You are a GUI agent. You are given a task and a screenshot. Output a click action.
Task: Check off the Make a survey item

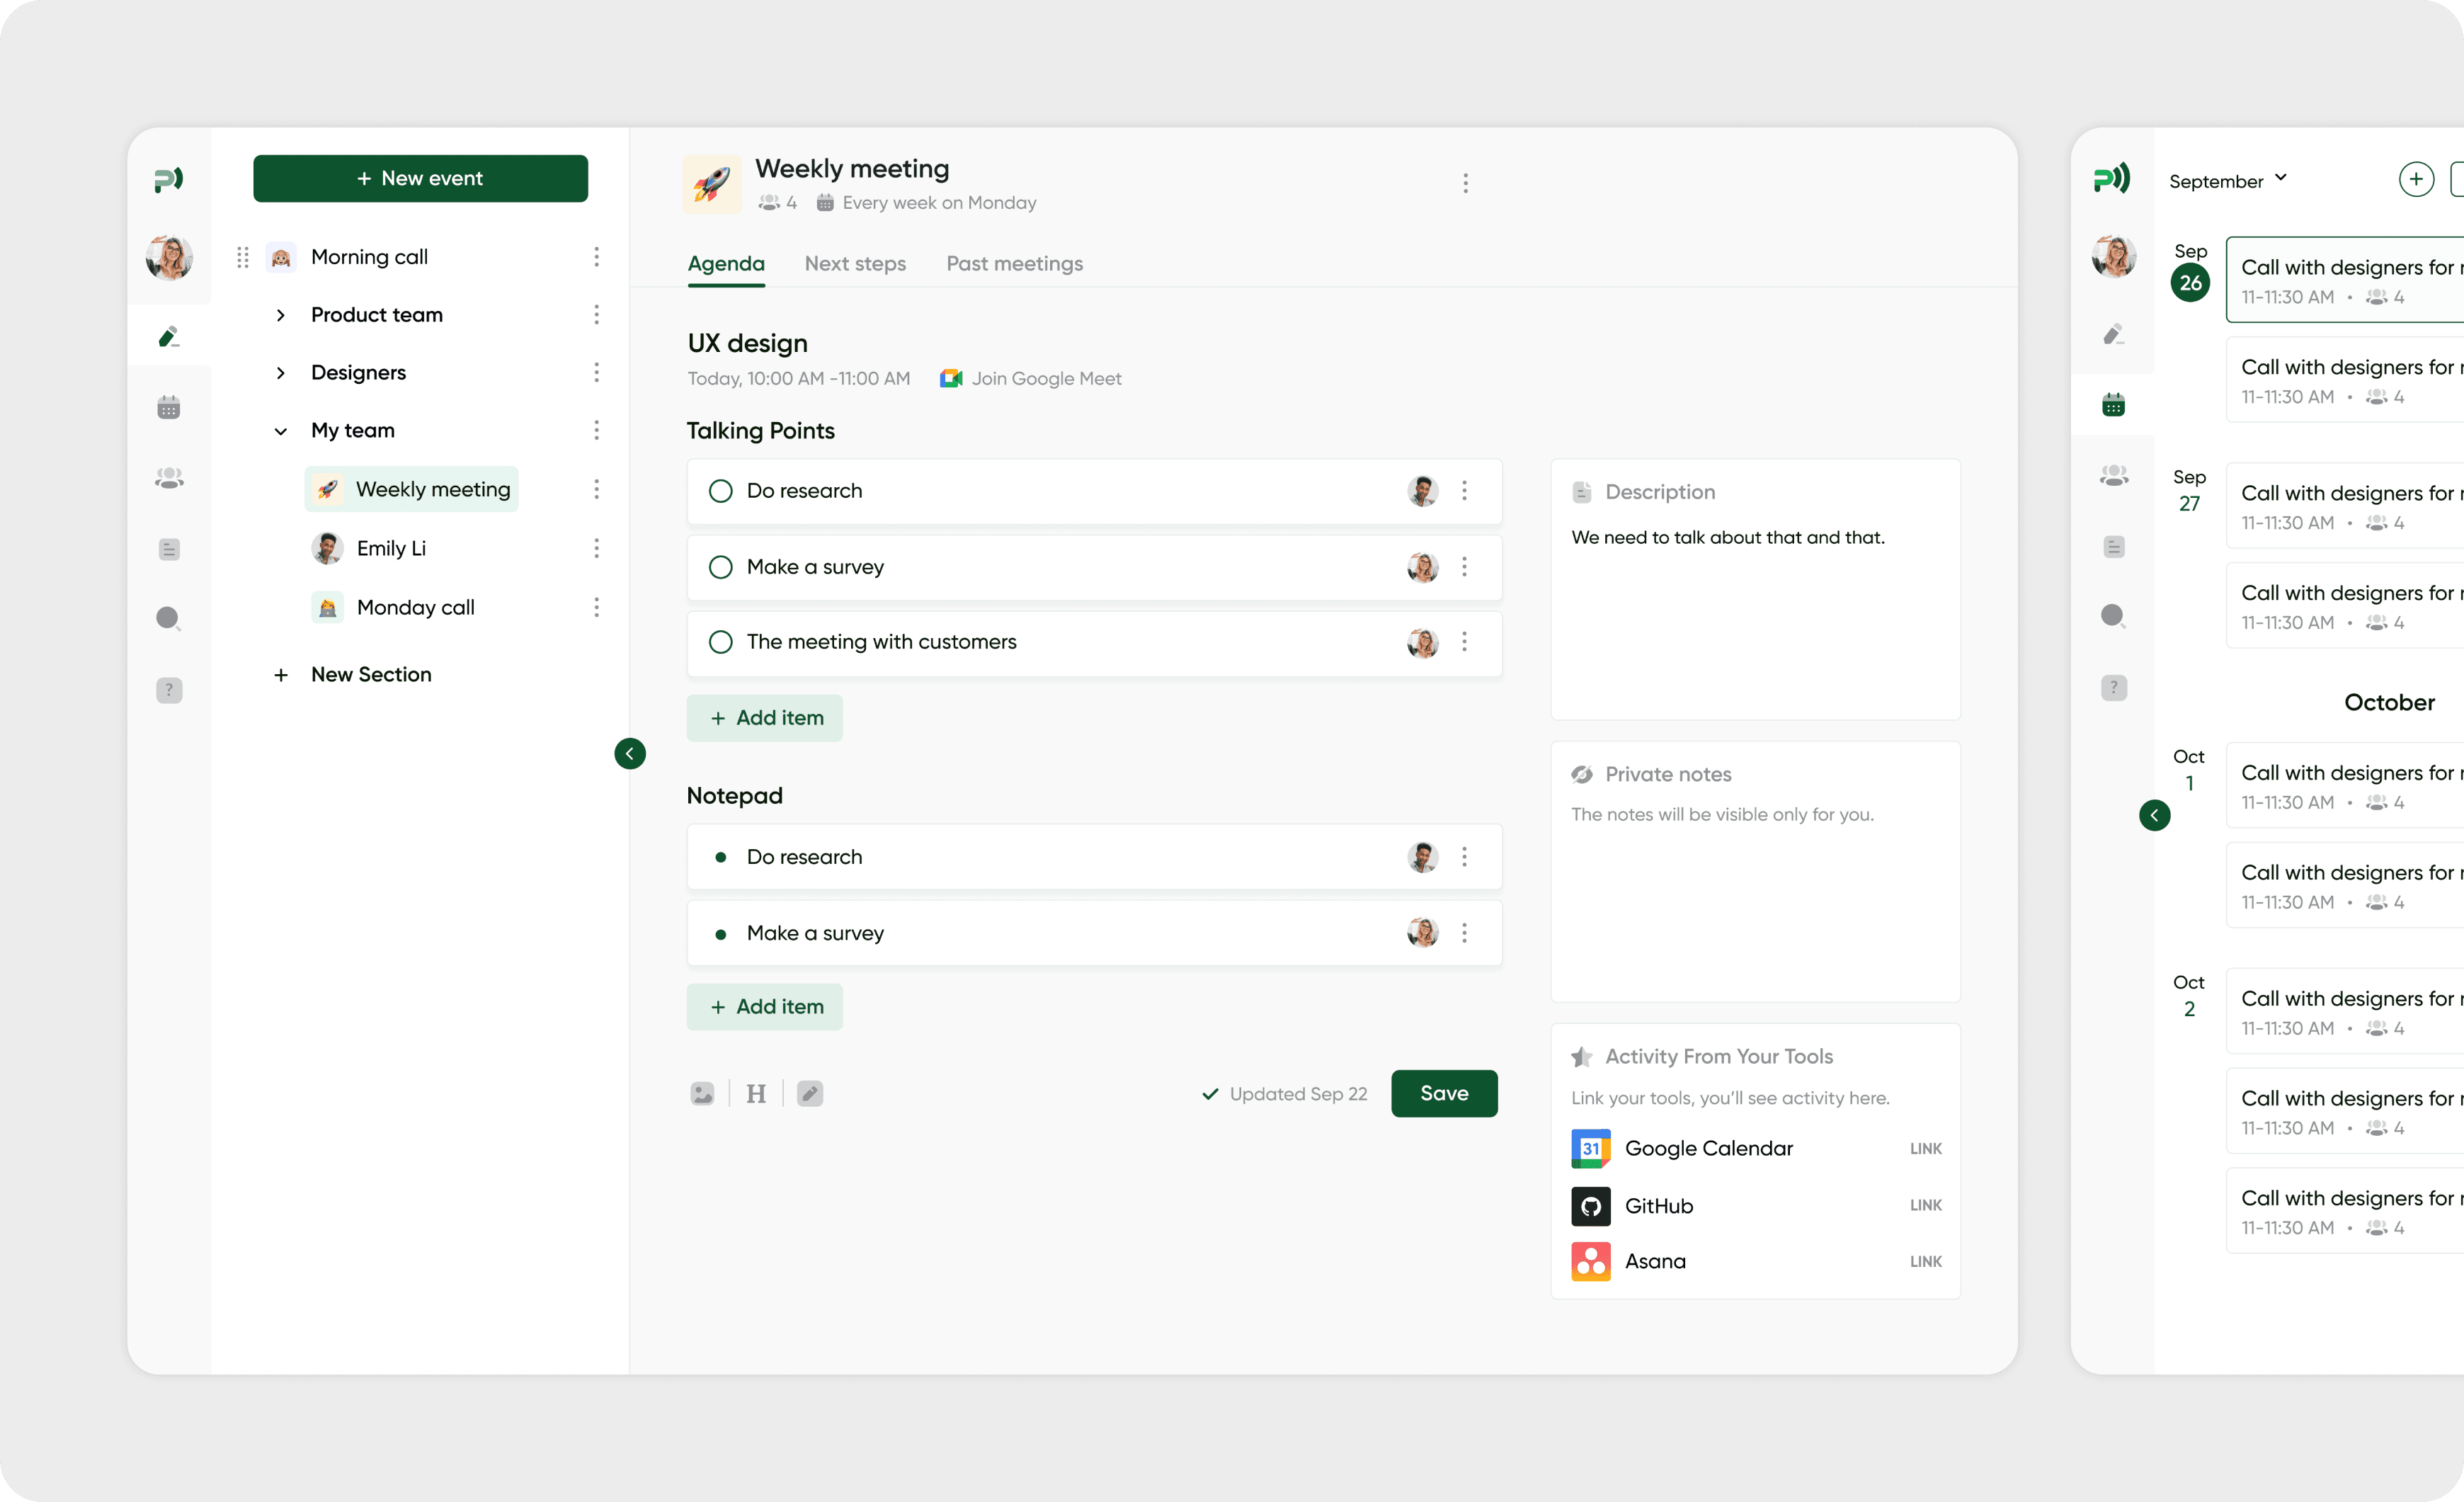click(720, 567)
